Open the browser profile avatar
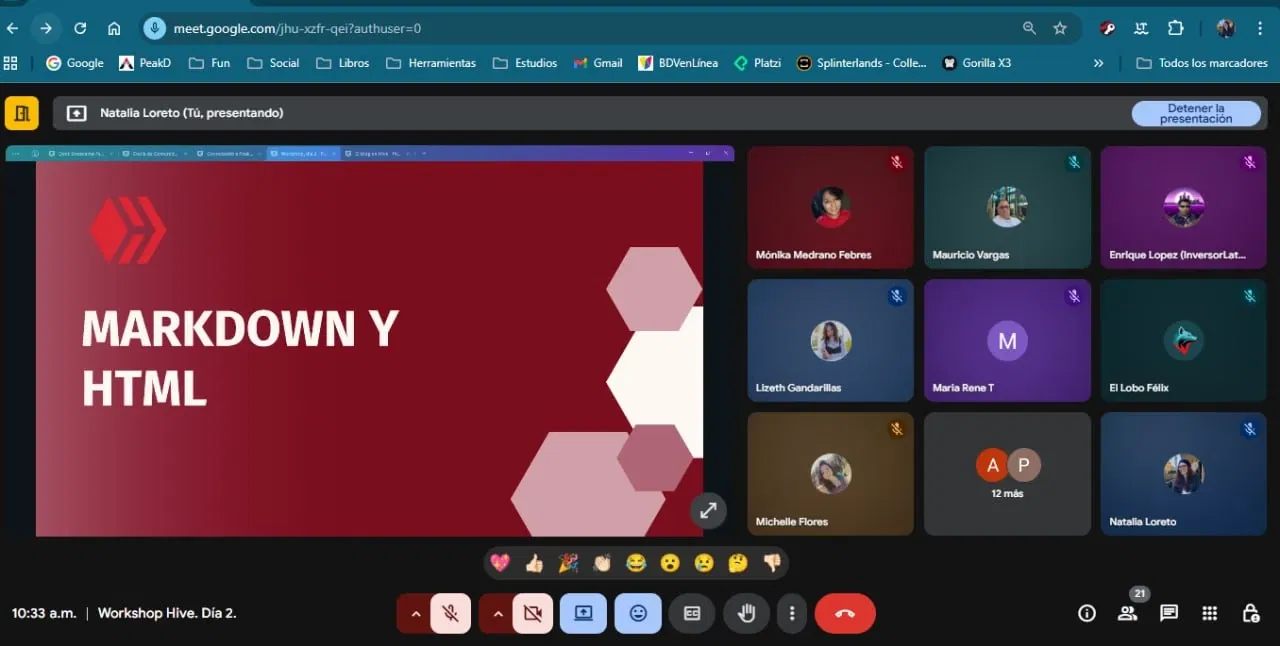 1225,28
